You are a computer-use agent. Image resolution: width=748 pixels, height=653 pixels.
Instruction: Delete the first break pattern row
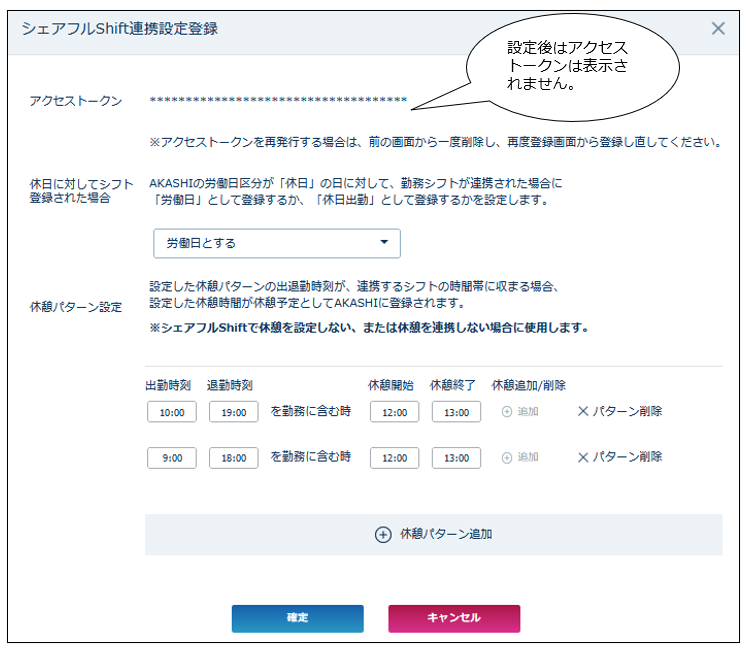coord(620,411)
